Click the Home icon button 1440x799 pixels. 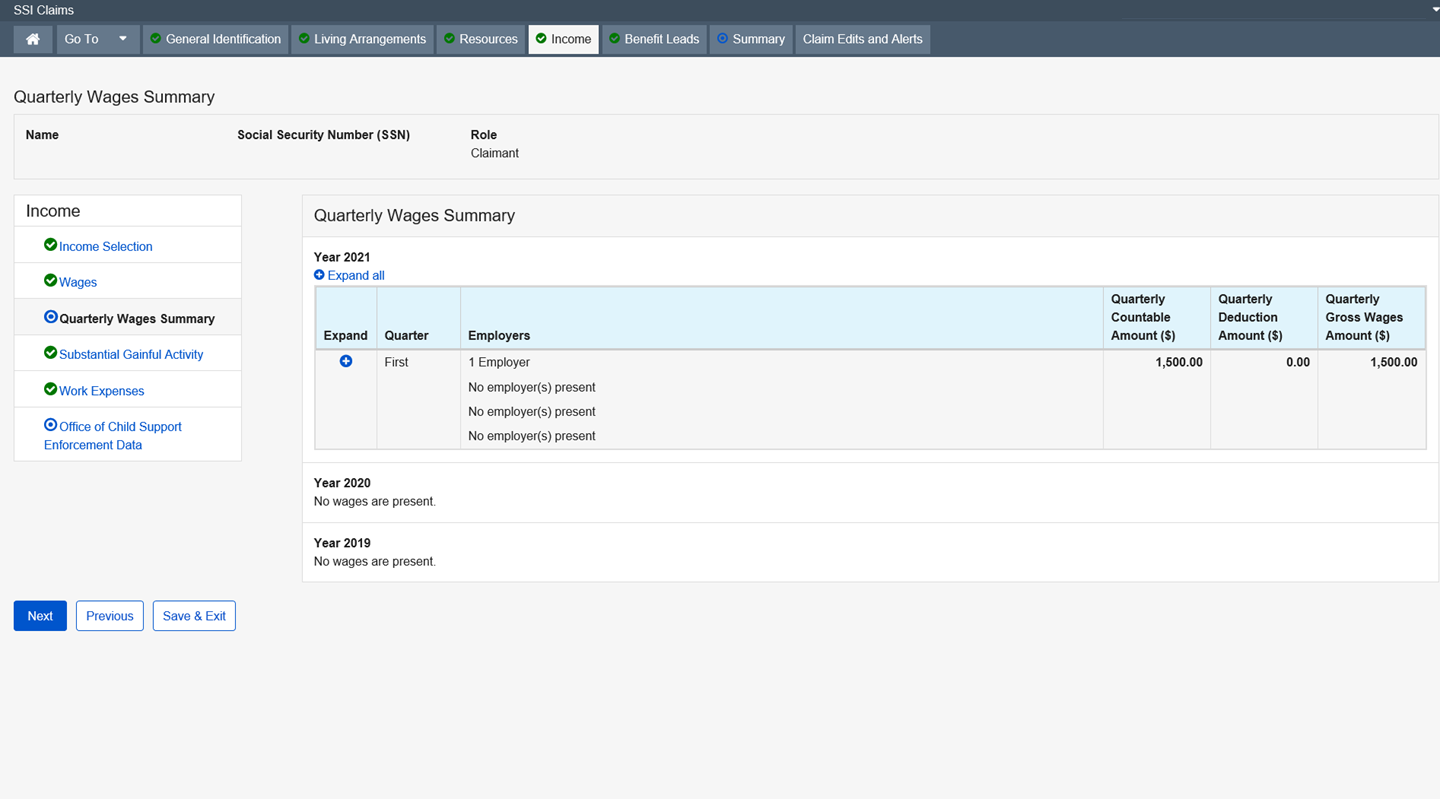33,39
